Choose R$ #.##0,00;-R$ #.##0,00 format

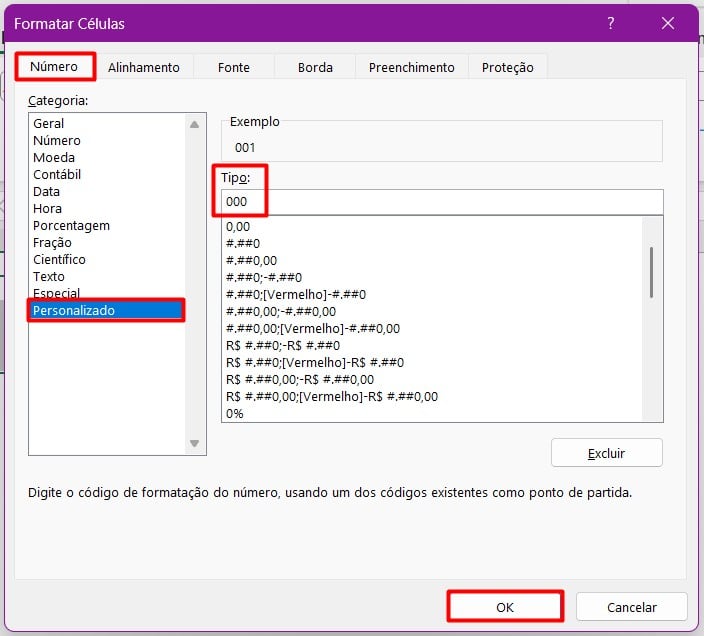click(x=432, y=380)
